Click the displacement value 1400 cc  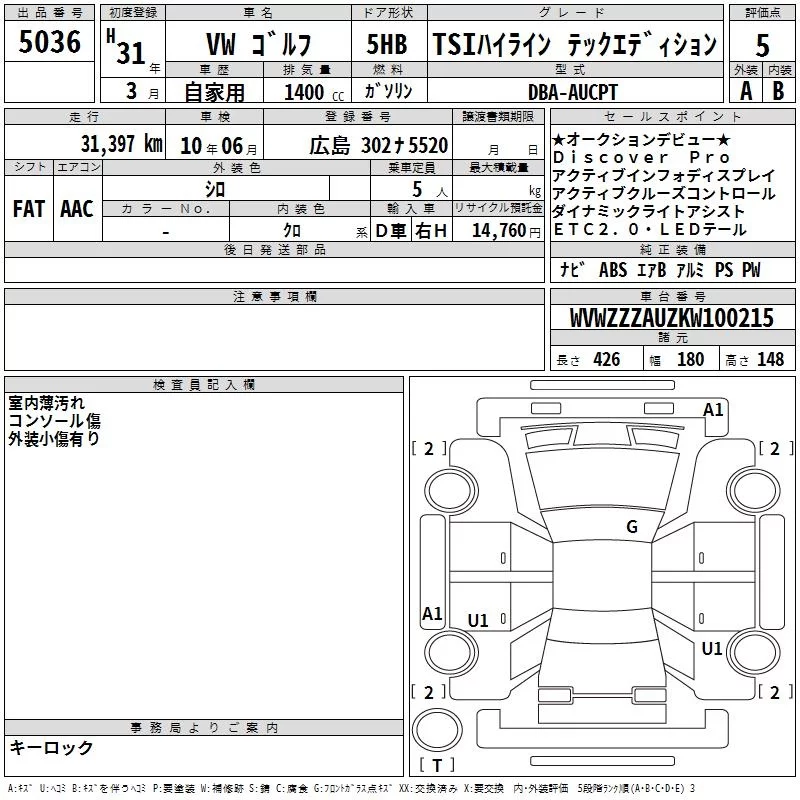314,92
